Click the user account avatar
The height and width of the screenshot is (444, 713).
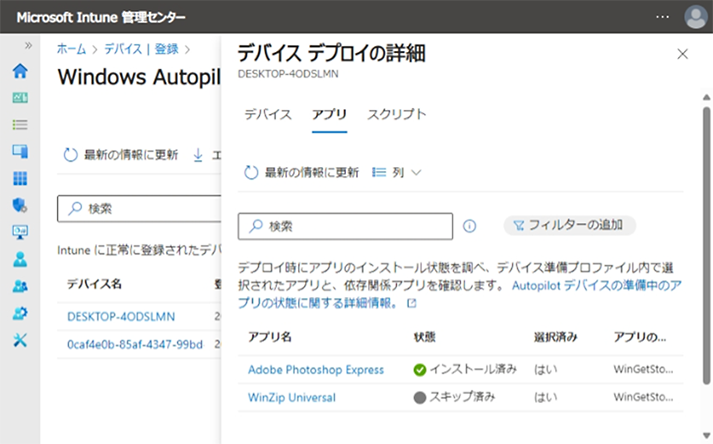click(x=696, y=17)
